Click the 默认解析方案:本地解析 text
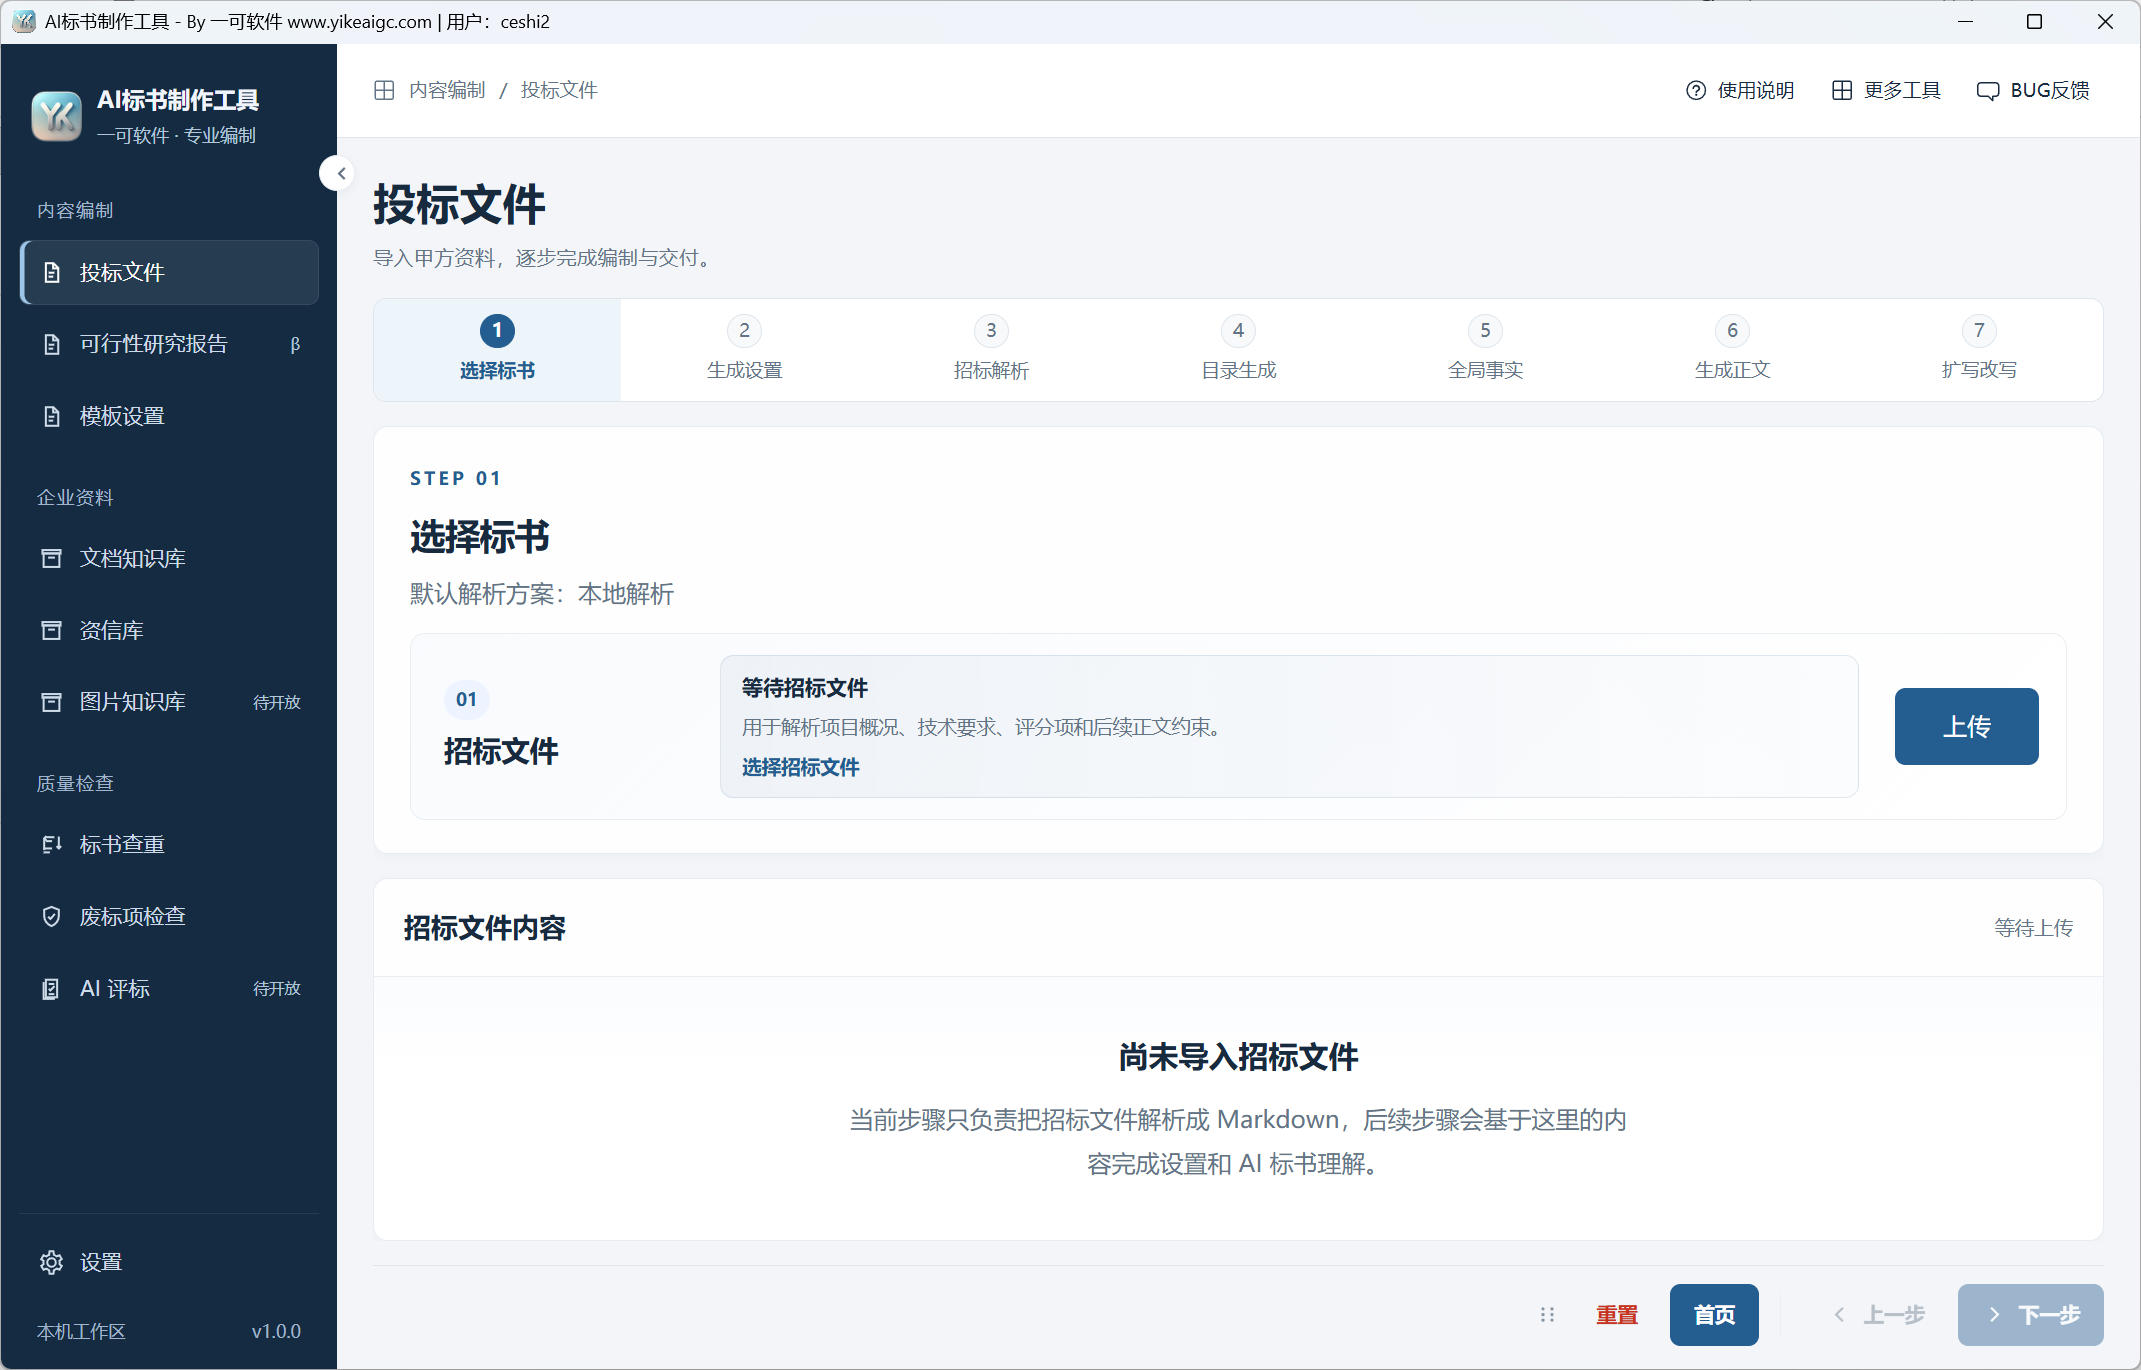The width and height of the screenshot is (2141, 1370). point(542,594)
